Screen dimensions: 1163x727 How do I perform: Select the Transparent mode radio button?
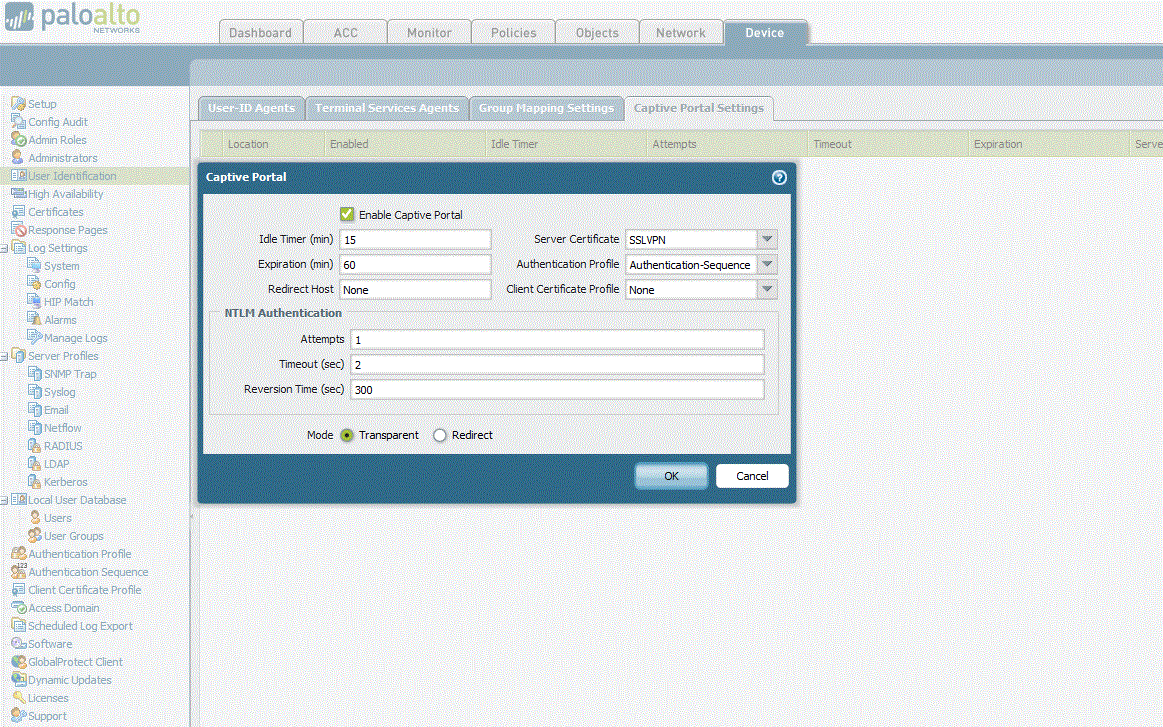(x=346, y=436)
